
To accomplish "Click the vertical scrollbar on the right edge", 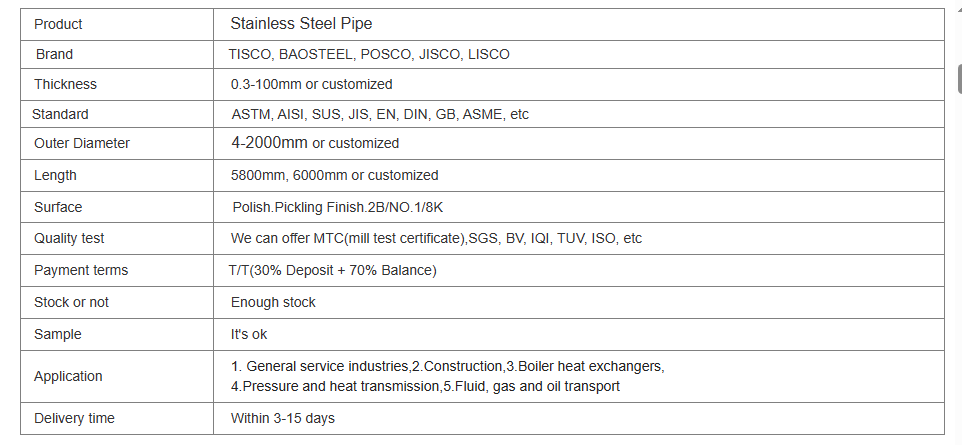I will pyautogui.click(x=959, y=80).
